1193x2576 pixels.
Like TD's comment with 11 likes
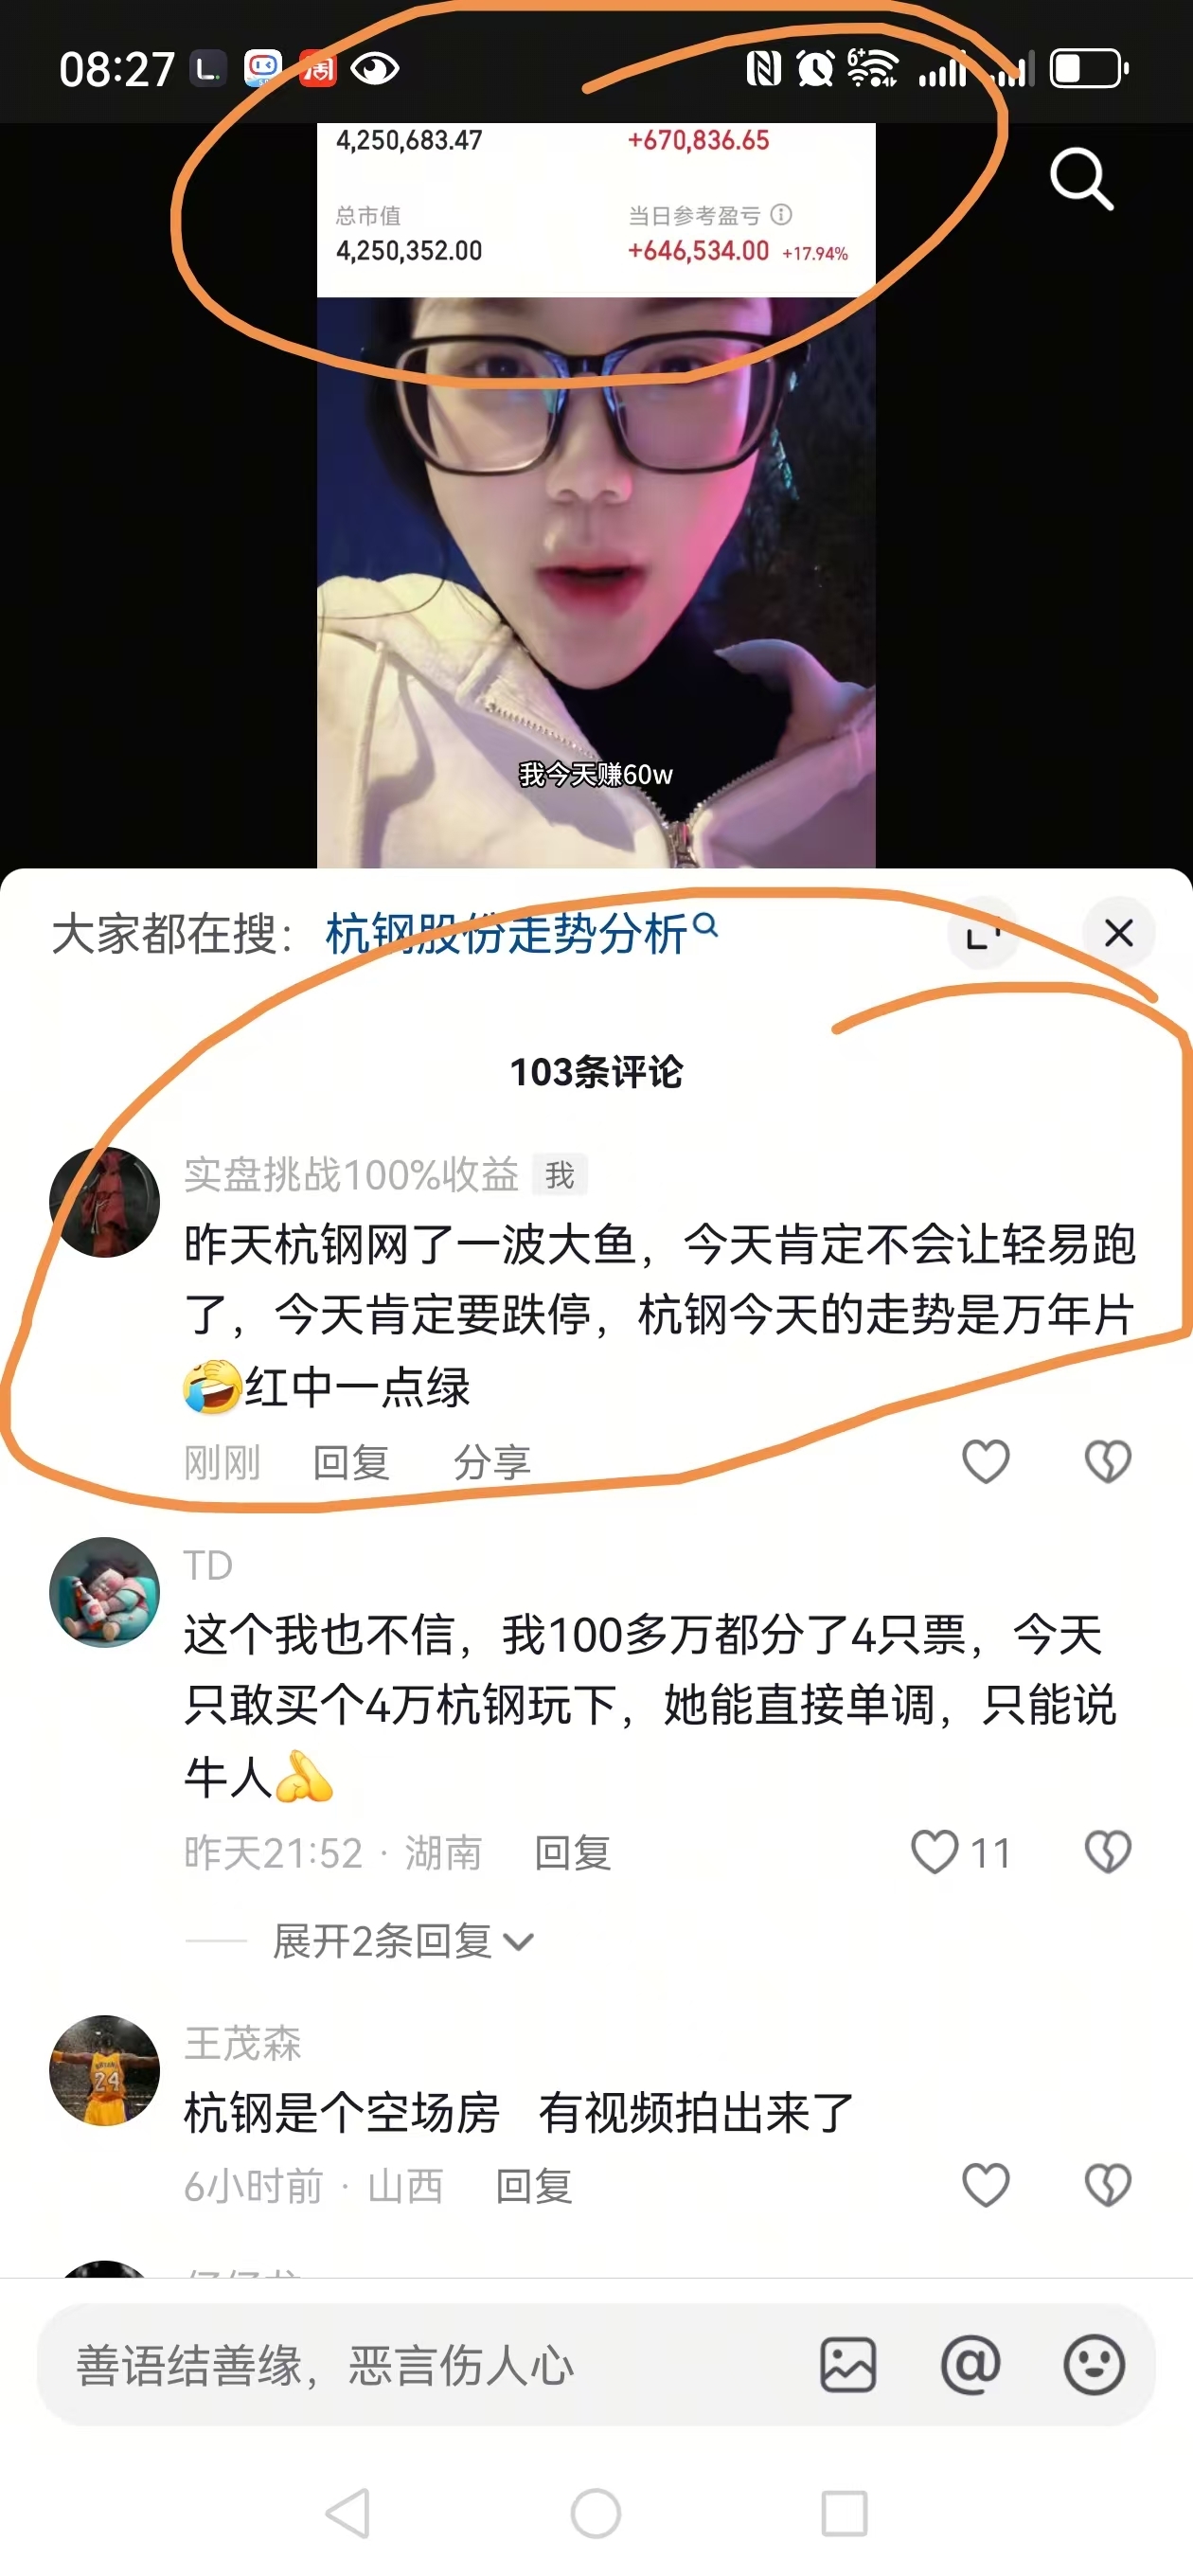click(960, 1852)
